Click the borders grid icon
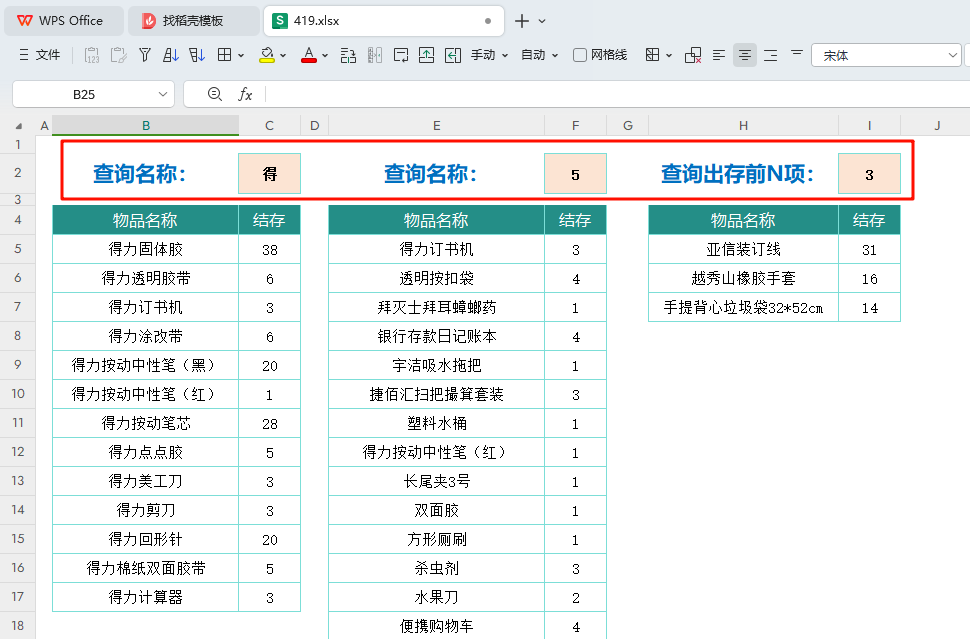 [x=225, y=55]
